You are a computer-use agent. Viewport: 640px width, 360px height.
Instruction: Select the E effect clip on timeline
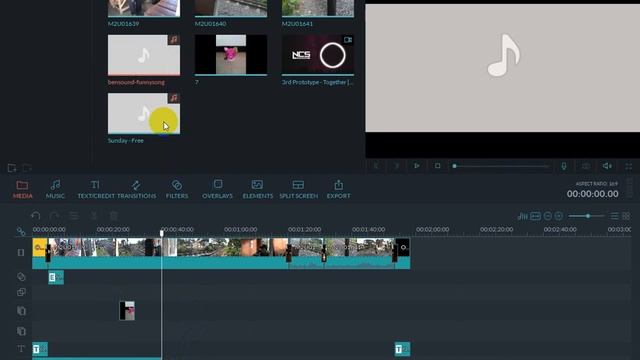point(56,278)
